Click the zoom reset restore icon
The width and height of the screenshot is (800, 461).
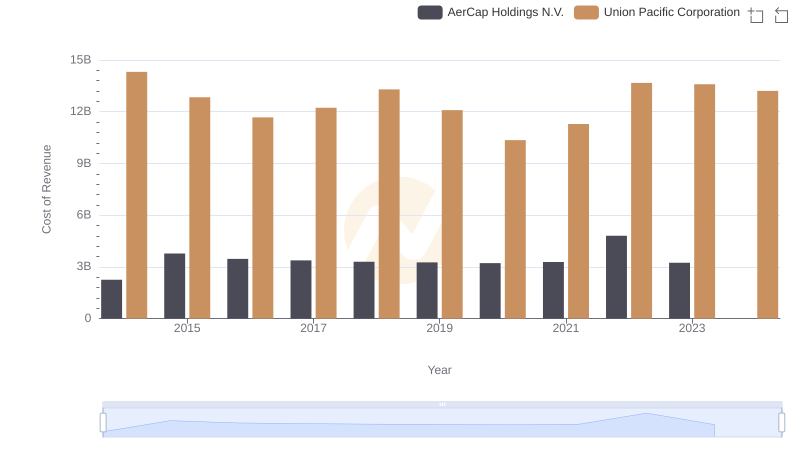click(x=781, y=15)
